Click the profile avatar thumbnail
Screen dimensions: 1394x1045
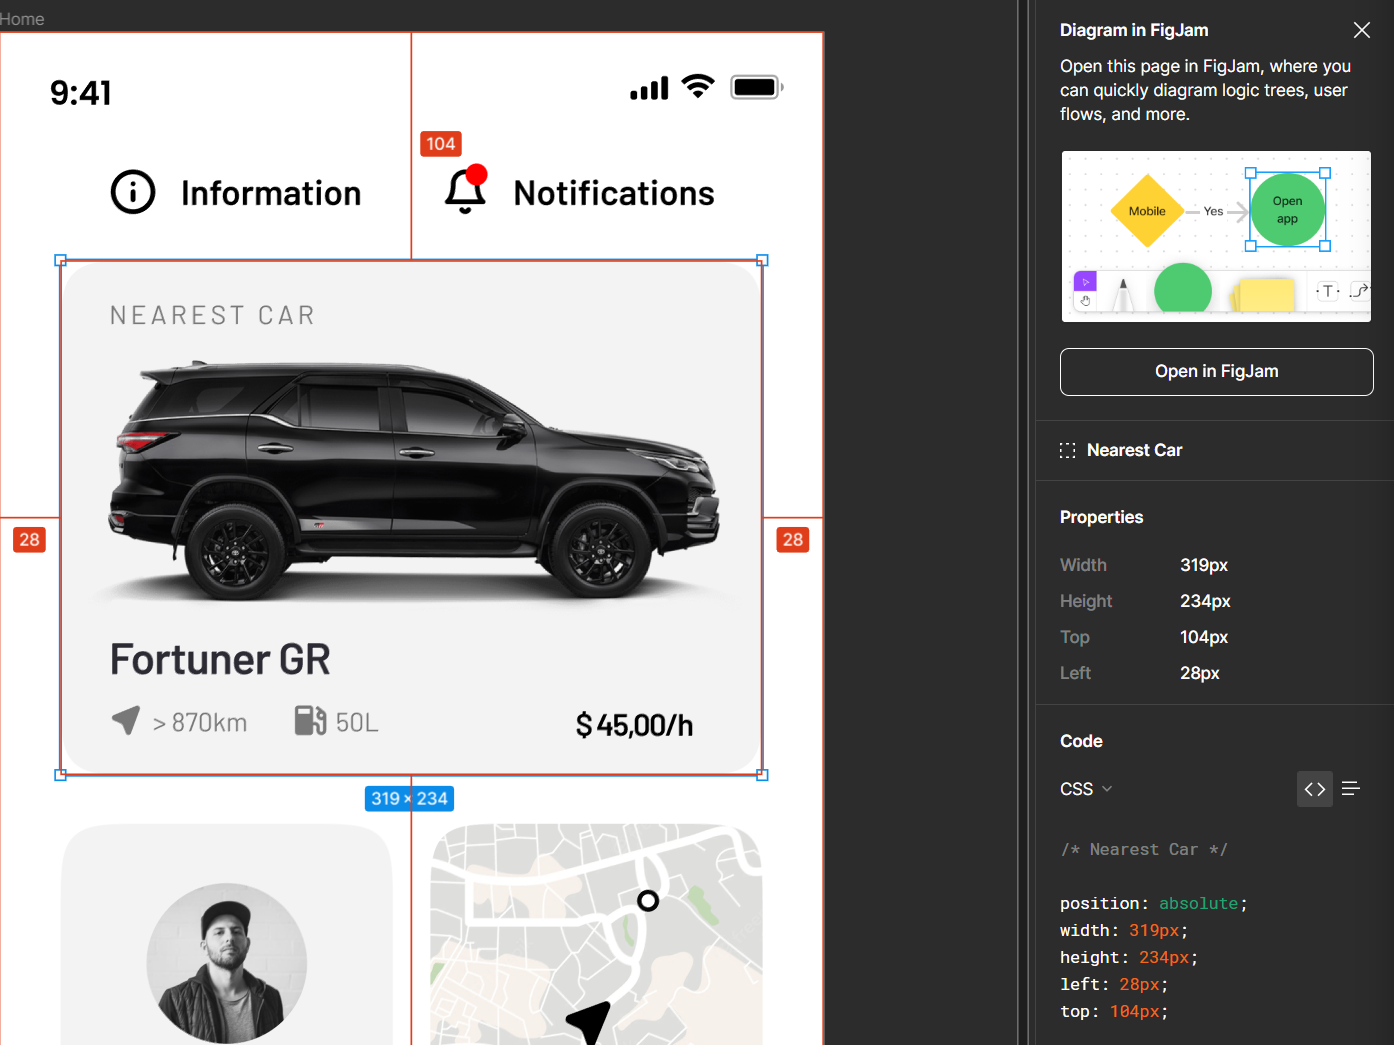tap(226, 962)
